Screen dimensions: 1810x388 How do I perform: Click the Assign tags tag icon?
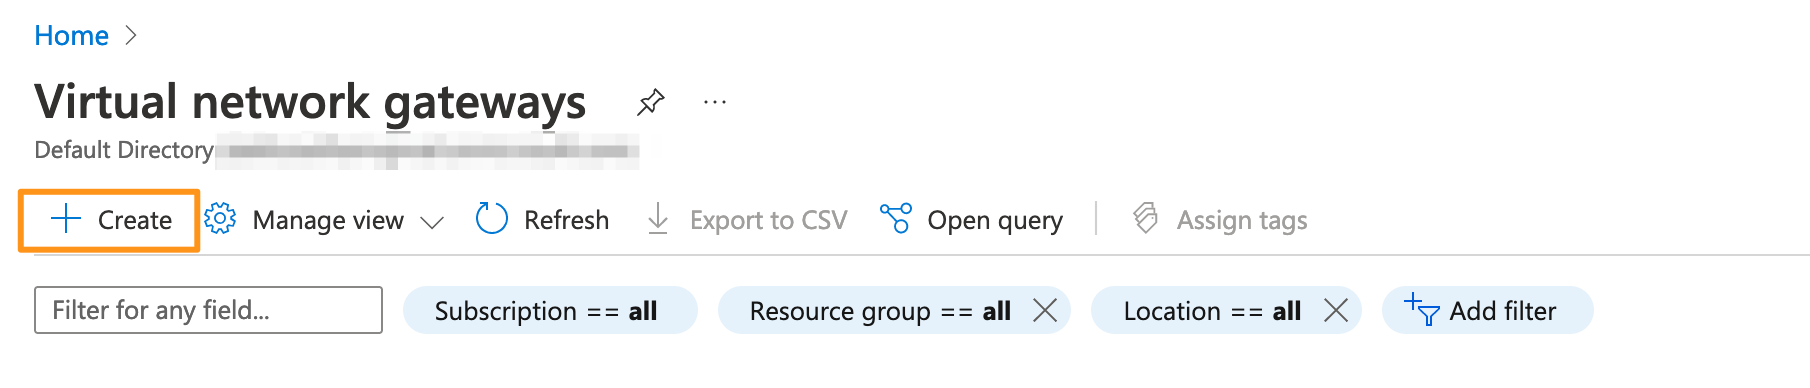click(1146, 219)
